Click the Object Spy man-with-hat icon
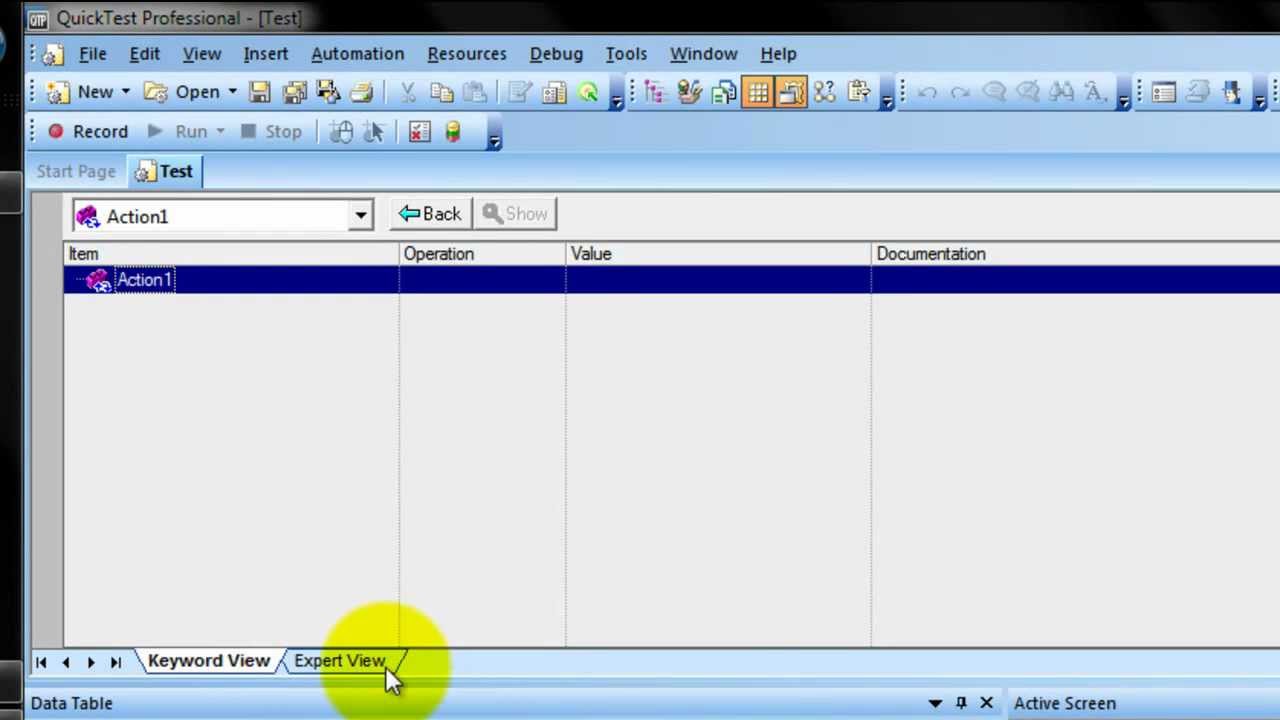This screenshot has height=720, width=1280. pyautogui.click(x=1231, y=92)
